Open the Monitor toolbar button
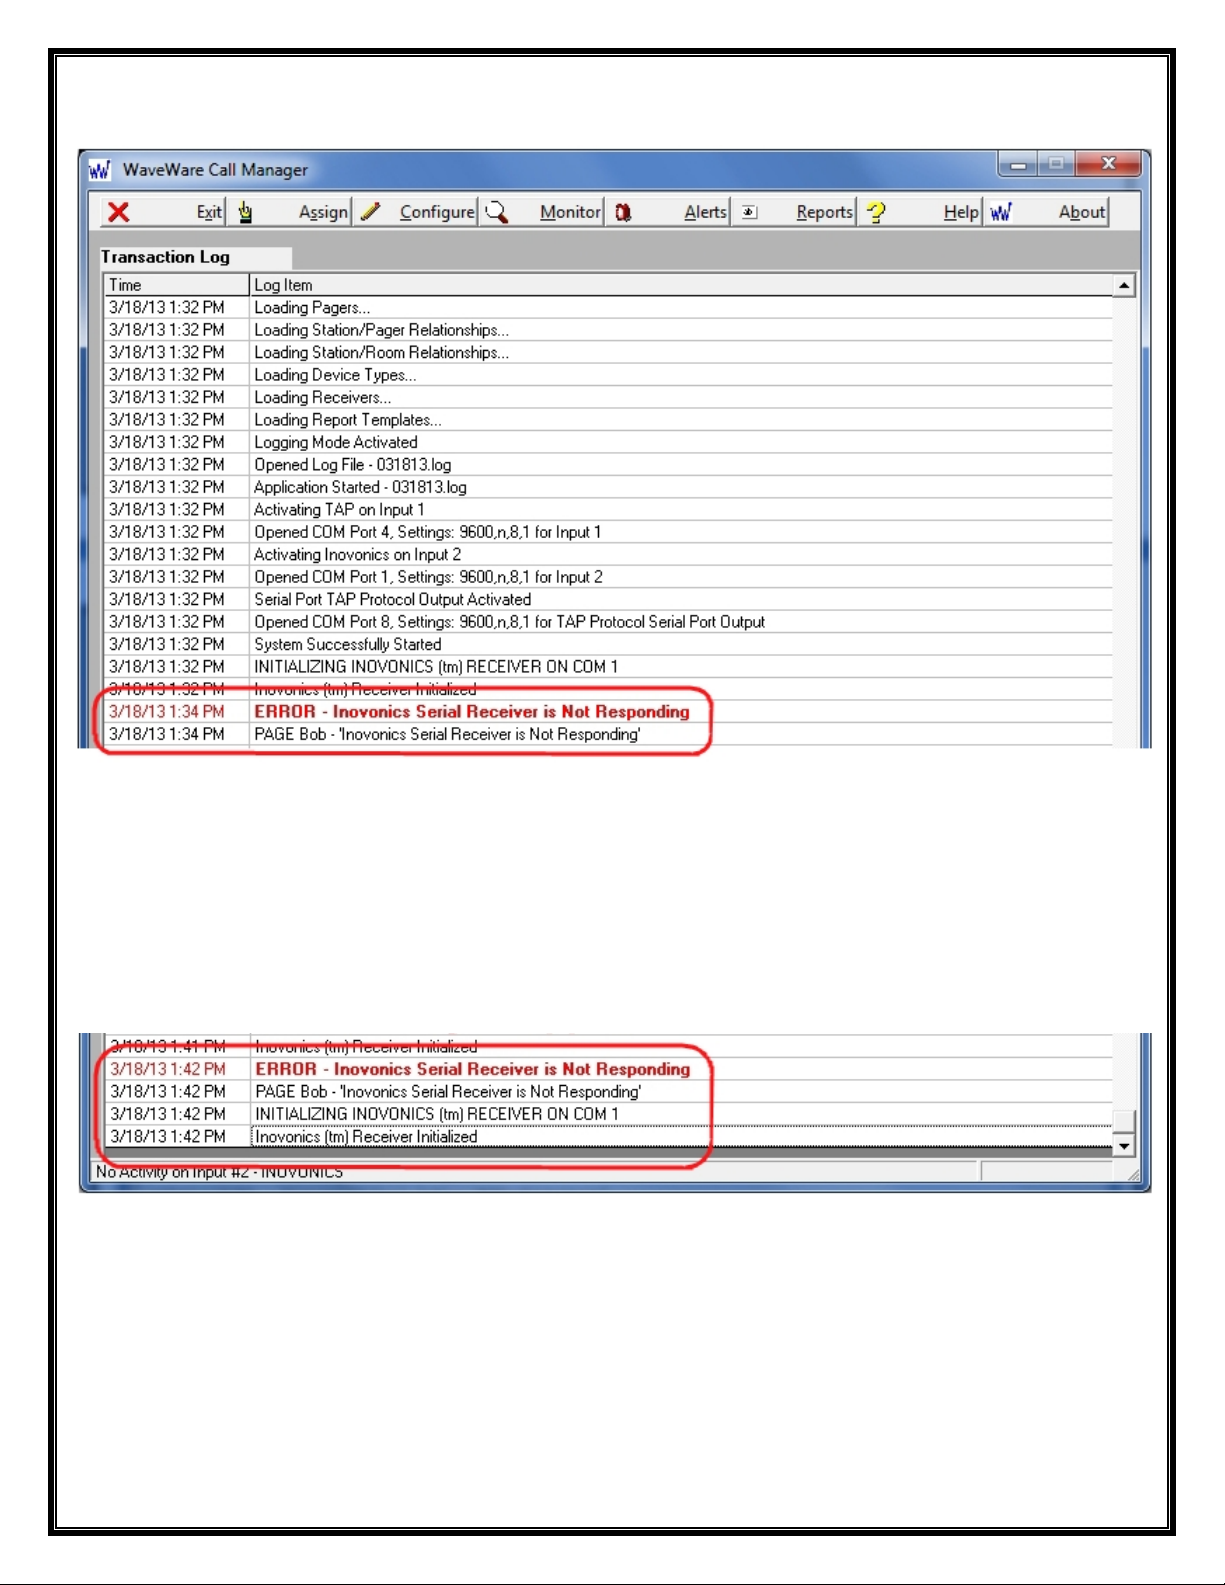 (x=542, y=212)
